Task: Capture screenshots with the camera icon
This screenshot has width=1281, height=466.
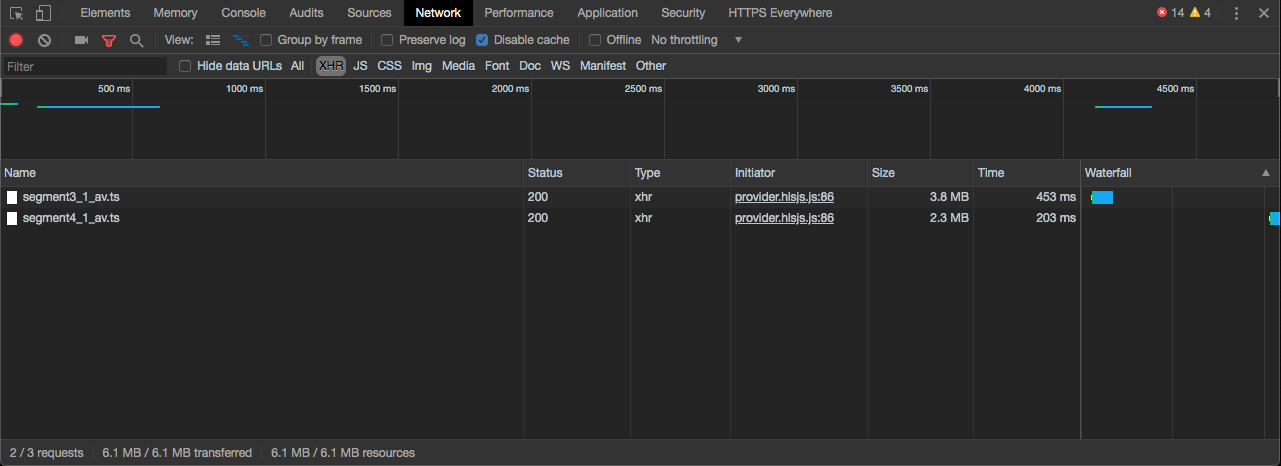Action: (81, 40)
